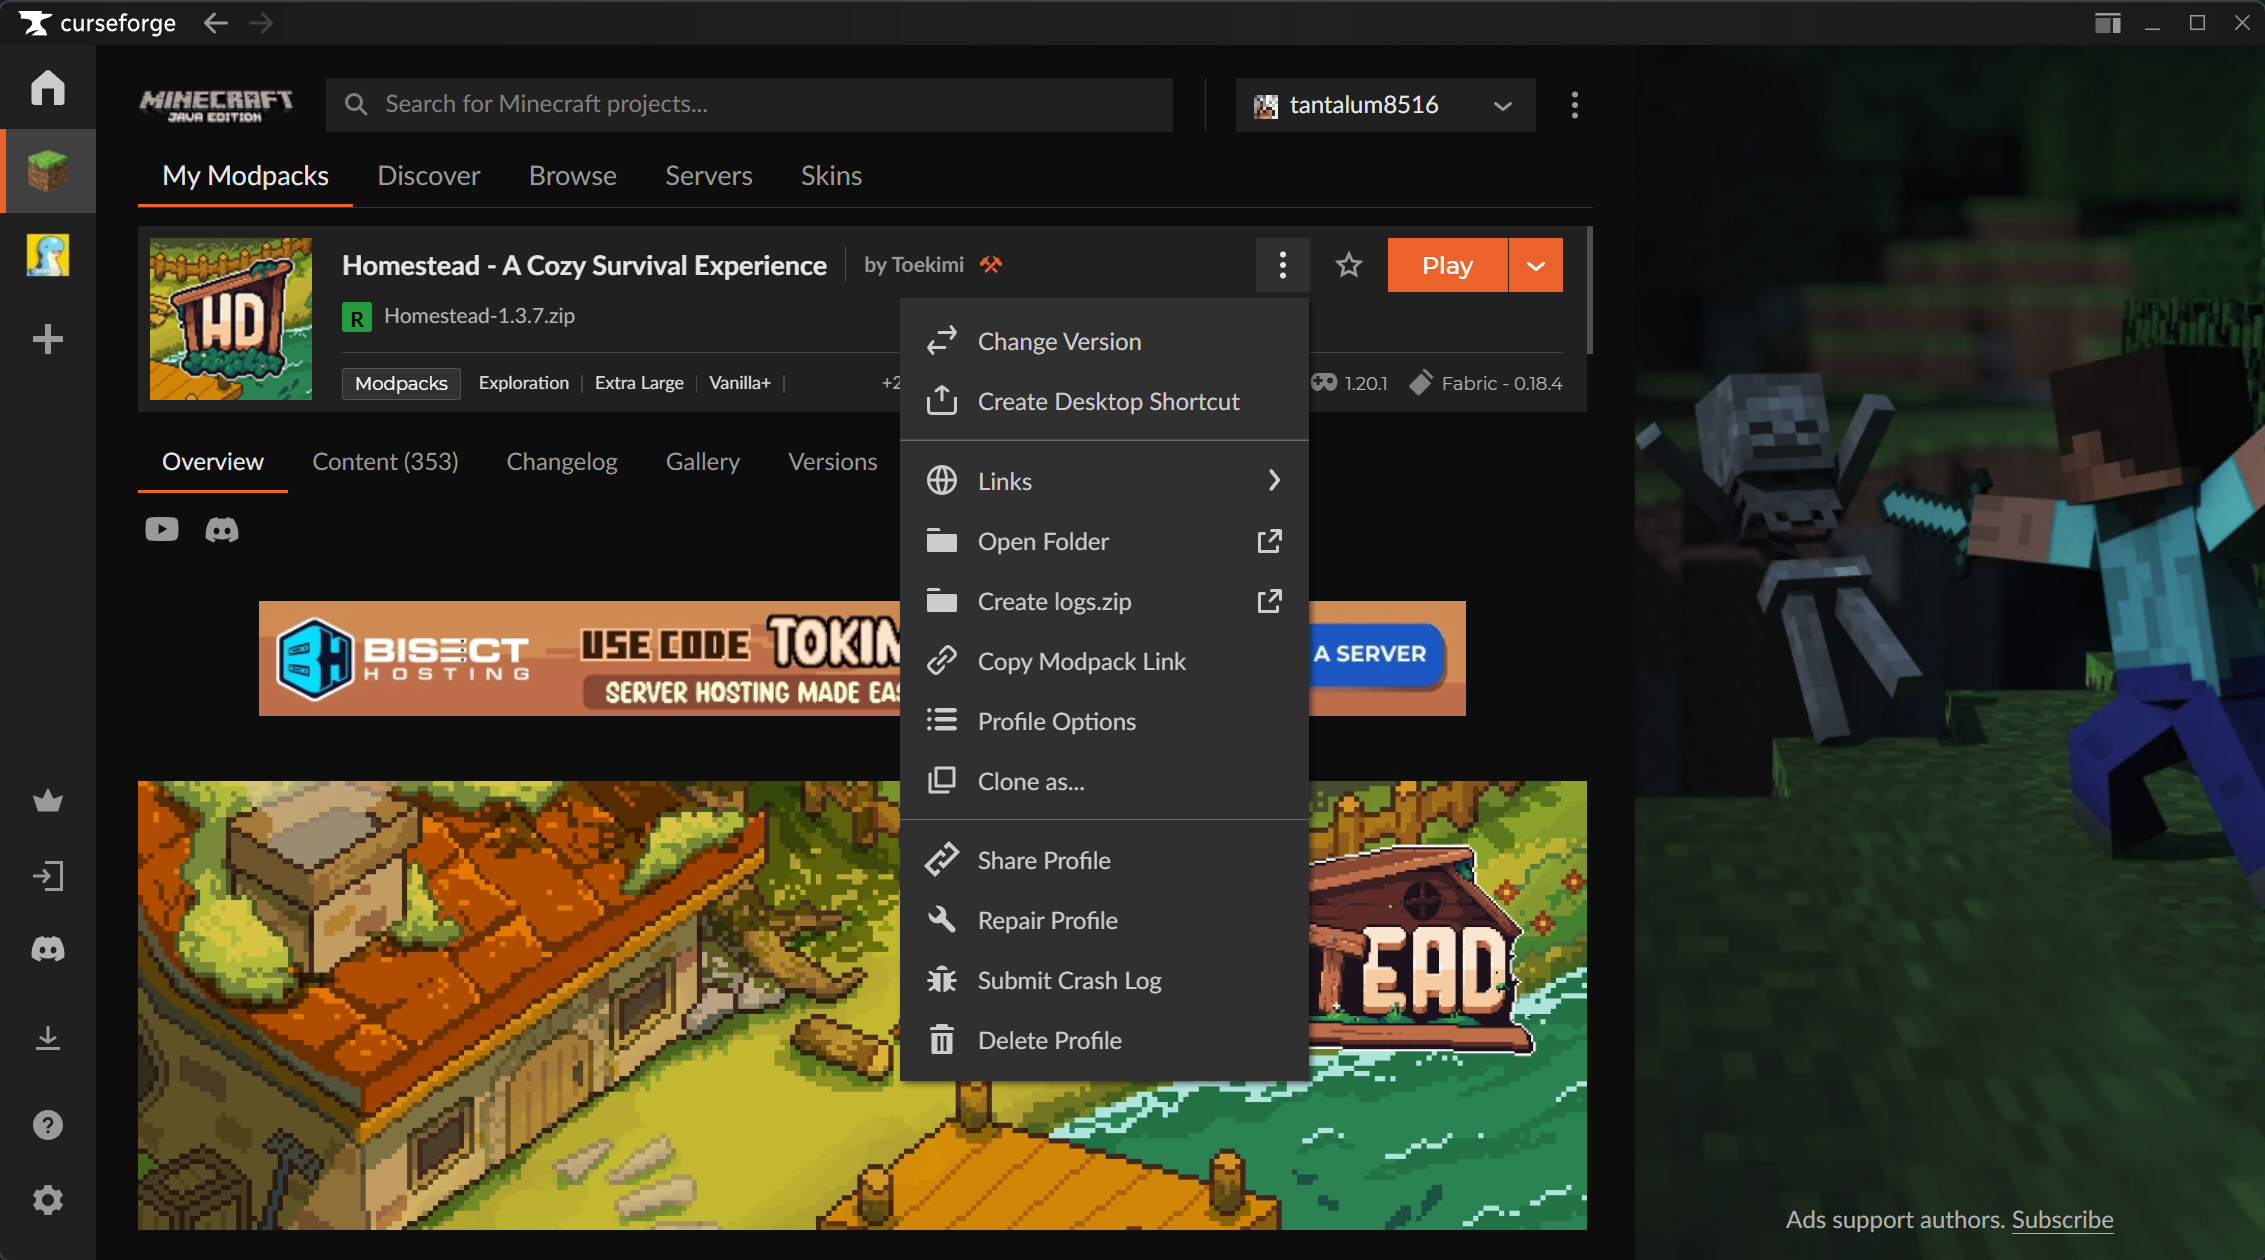Viewport: 2265px width, 1260px height.
Task: Choose Create Desktop Shortcut
Action: tap(1104, 401)
